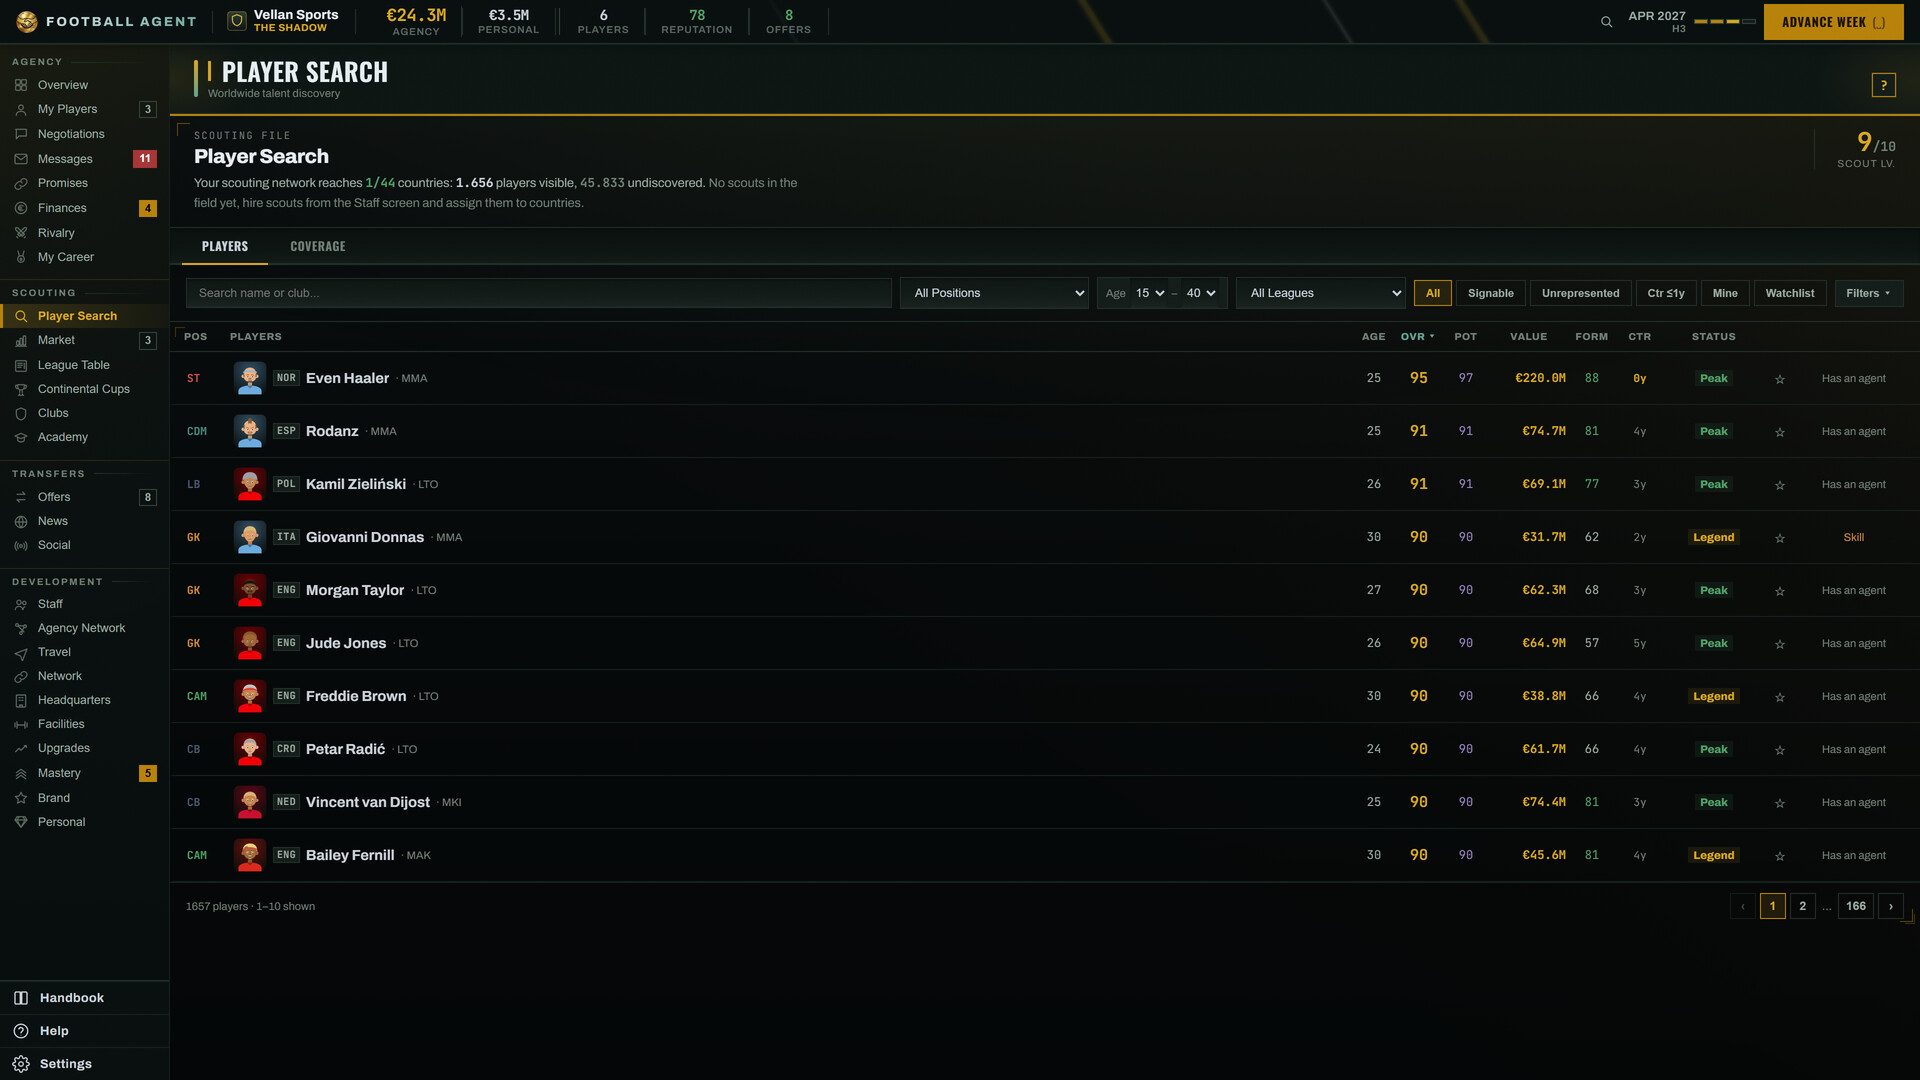The width and height of the screenshot is (1920, 1080).
Task: Open the help question mark button
Action: pos(1883,85)
